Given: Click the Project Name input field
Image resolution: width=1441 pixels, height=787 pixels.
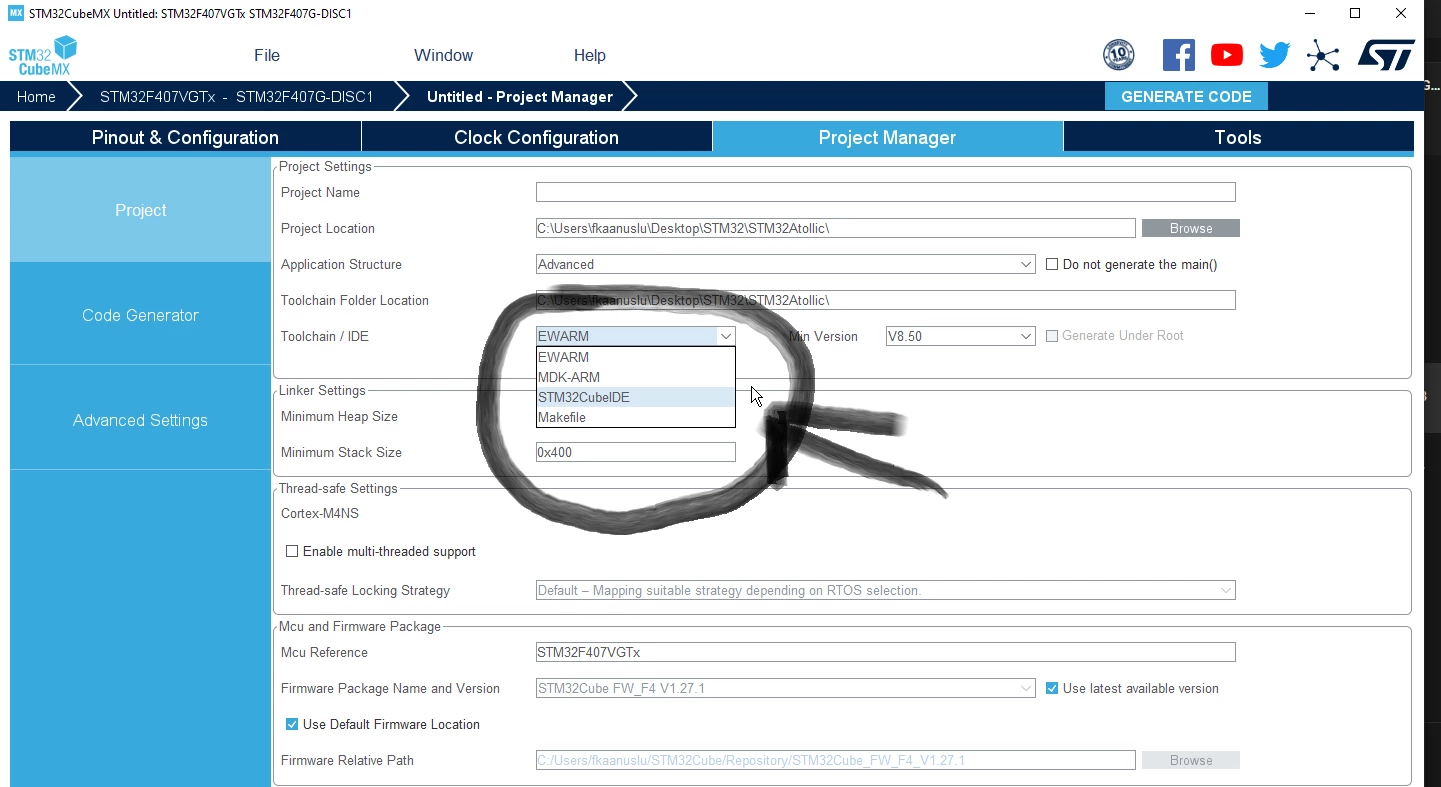Looking at the screenshot, I should (886, 192).
